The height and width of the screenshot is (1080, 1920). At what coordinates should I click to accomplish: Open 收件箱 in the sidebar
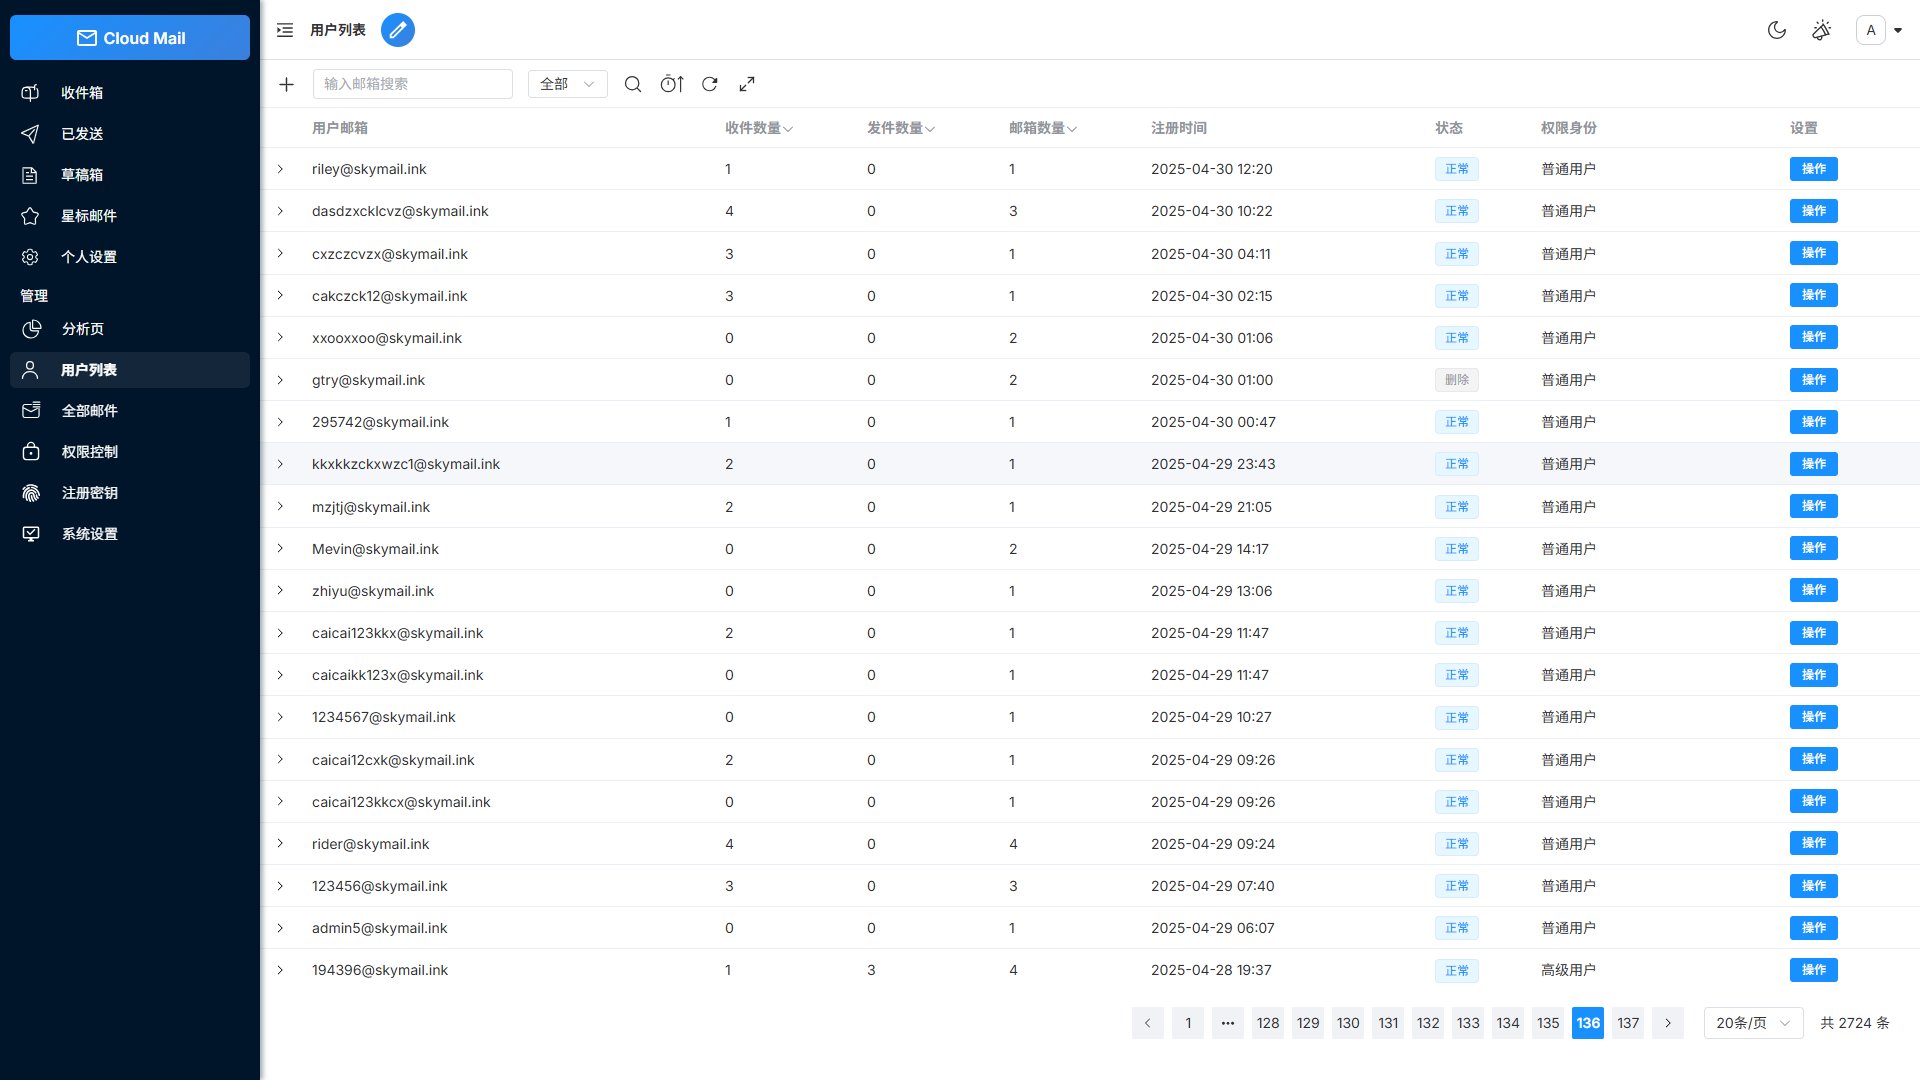tap(82, 93)
